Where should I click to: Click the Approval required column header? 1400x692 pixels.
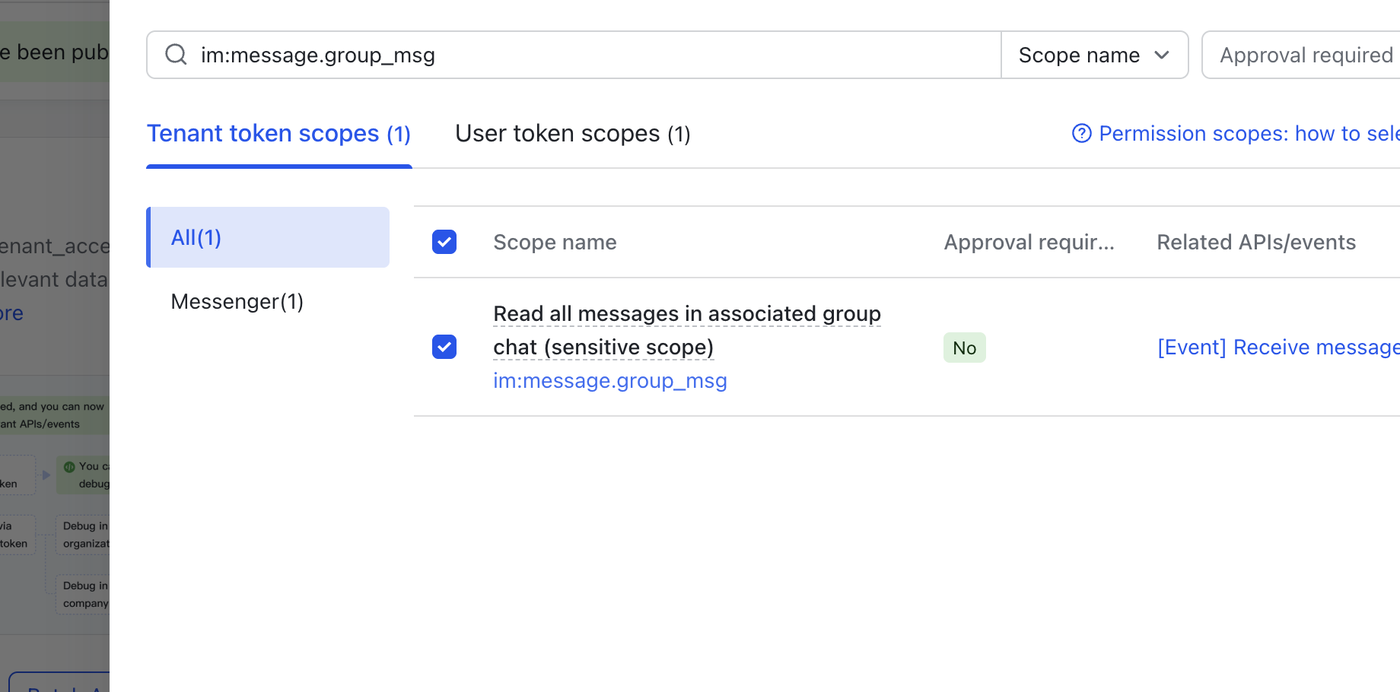[1029, 242]
